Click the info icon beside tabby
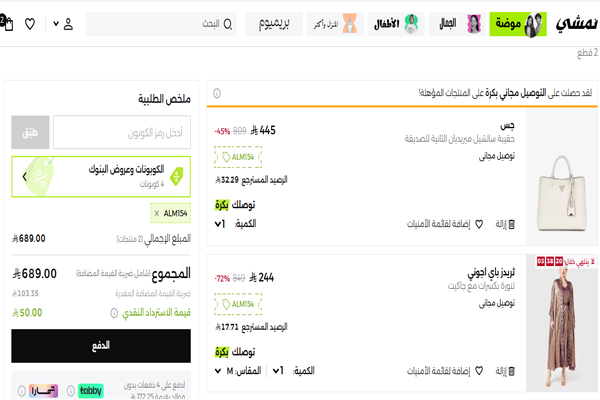The image size is (600, 400). (70, 391)
